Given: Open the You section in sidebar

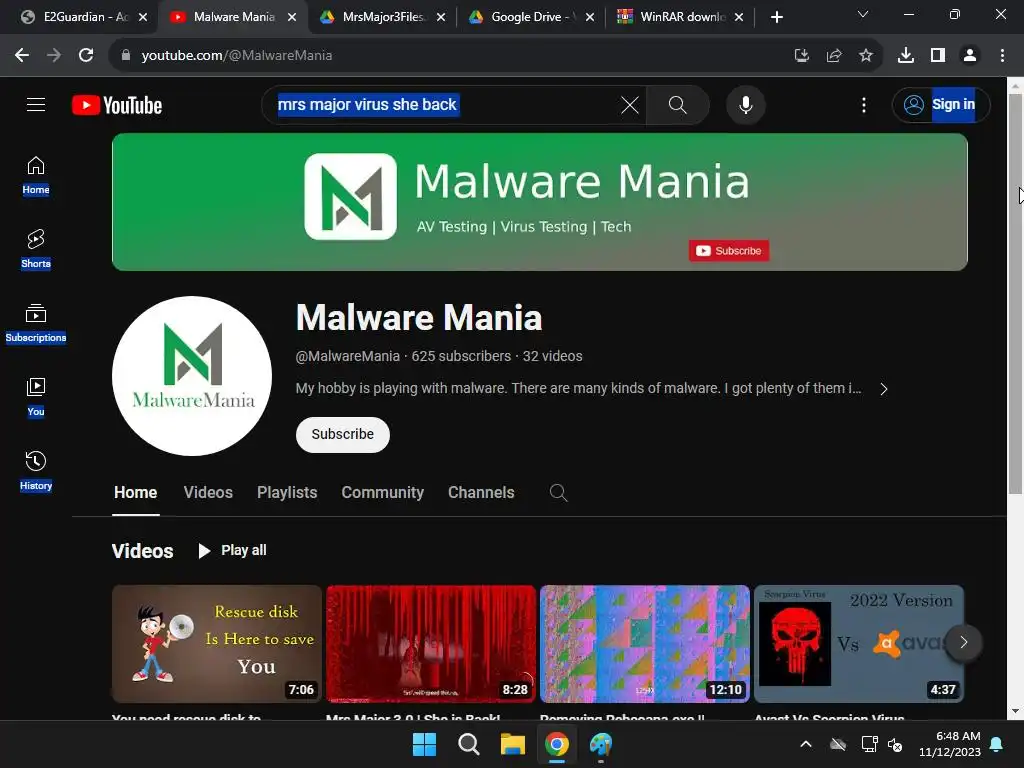Looking at the screenshot, I should coord(36,397).
